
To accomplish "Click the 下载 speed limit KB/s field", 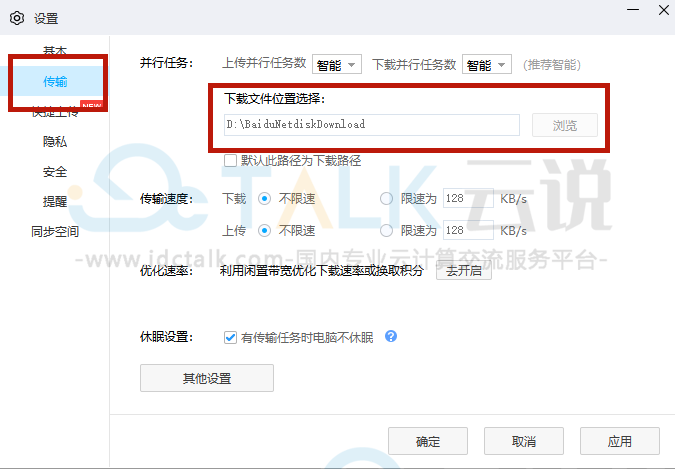I will [468, 199].
